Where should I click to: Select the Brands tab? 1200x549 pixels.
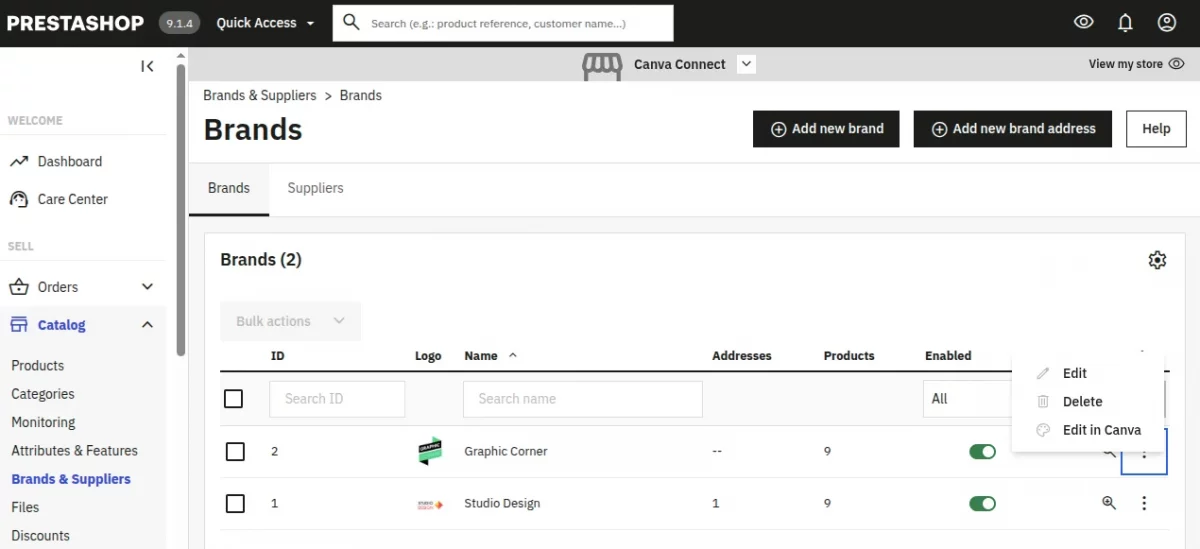[229, 188]
